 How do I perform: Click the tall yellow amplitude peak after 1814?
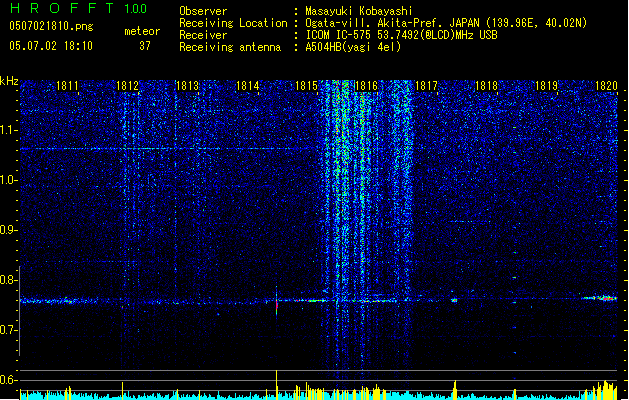[276, 385]
